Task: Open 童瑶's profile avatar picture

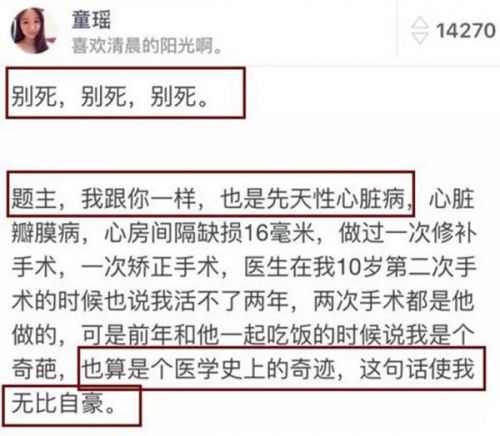Action: [33, 31]
